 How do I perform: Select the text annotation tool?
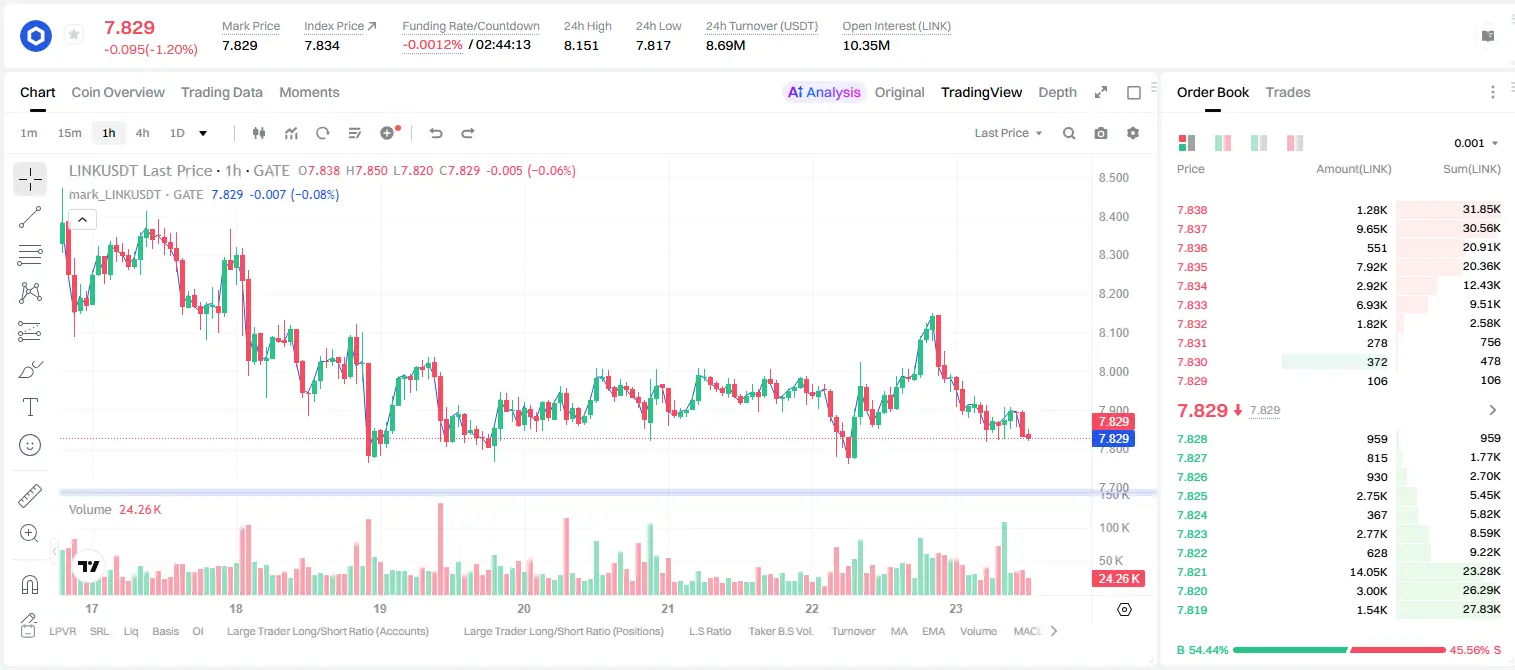pyautogui.click(x=30, y=407)
